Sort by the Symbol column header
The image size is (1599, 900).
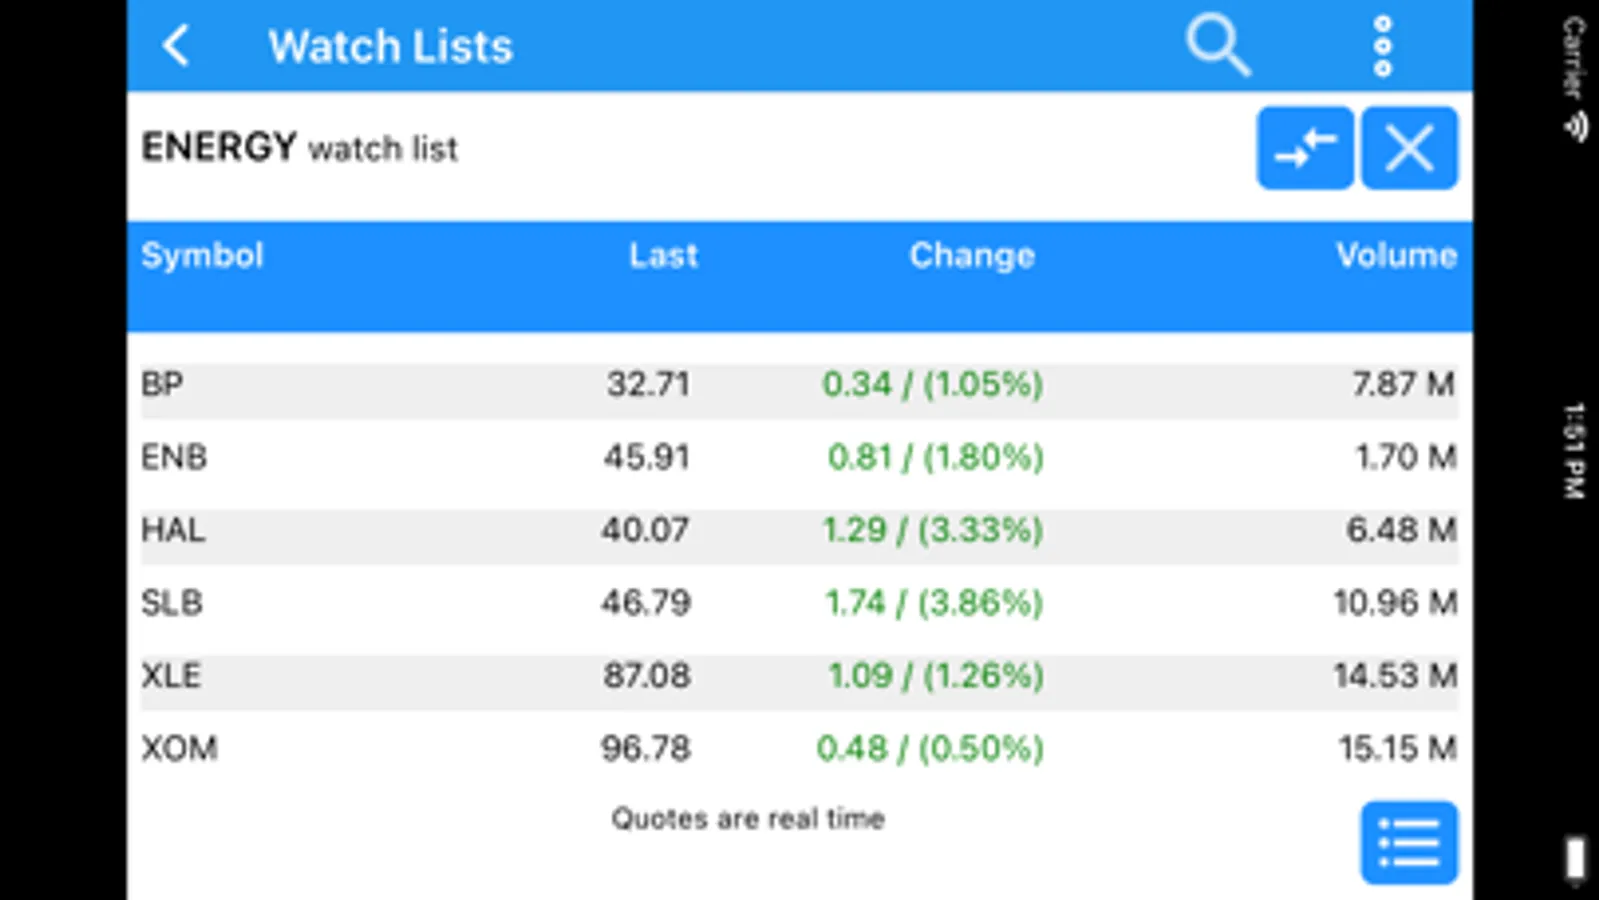(202, 256)
